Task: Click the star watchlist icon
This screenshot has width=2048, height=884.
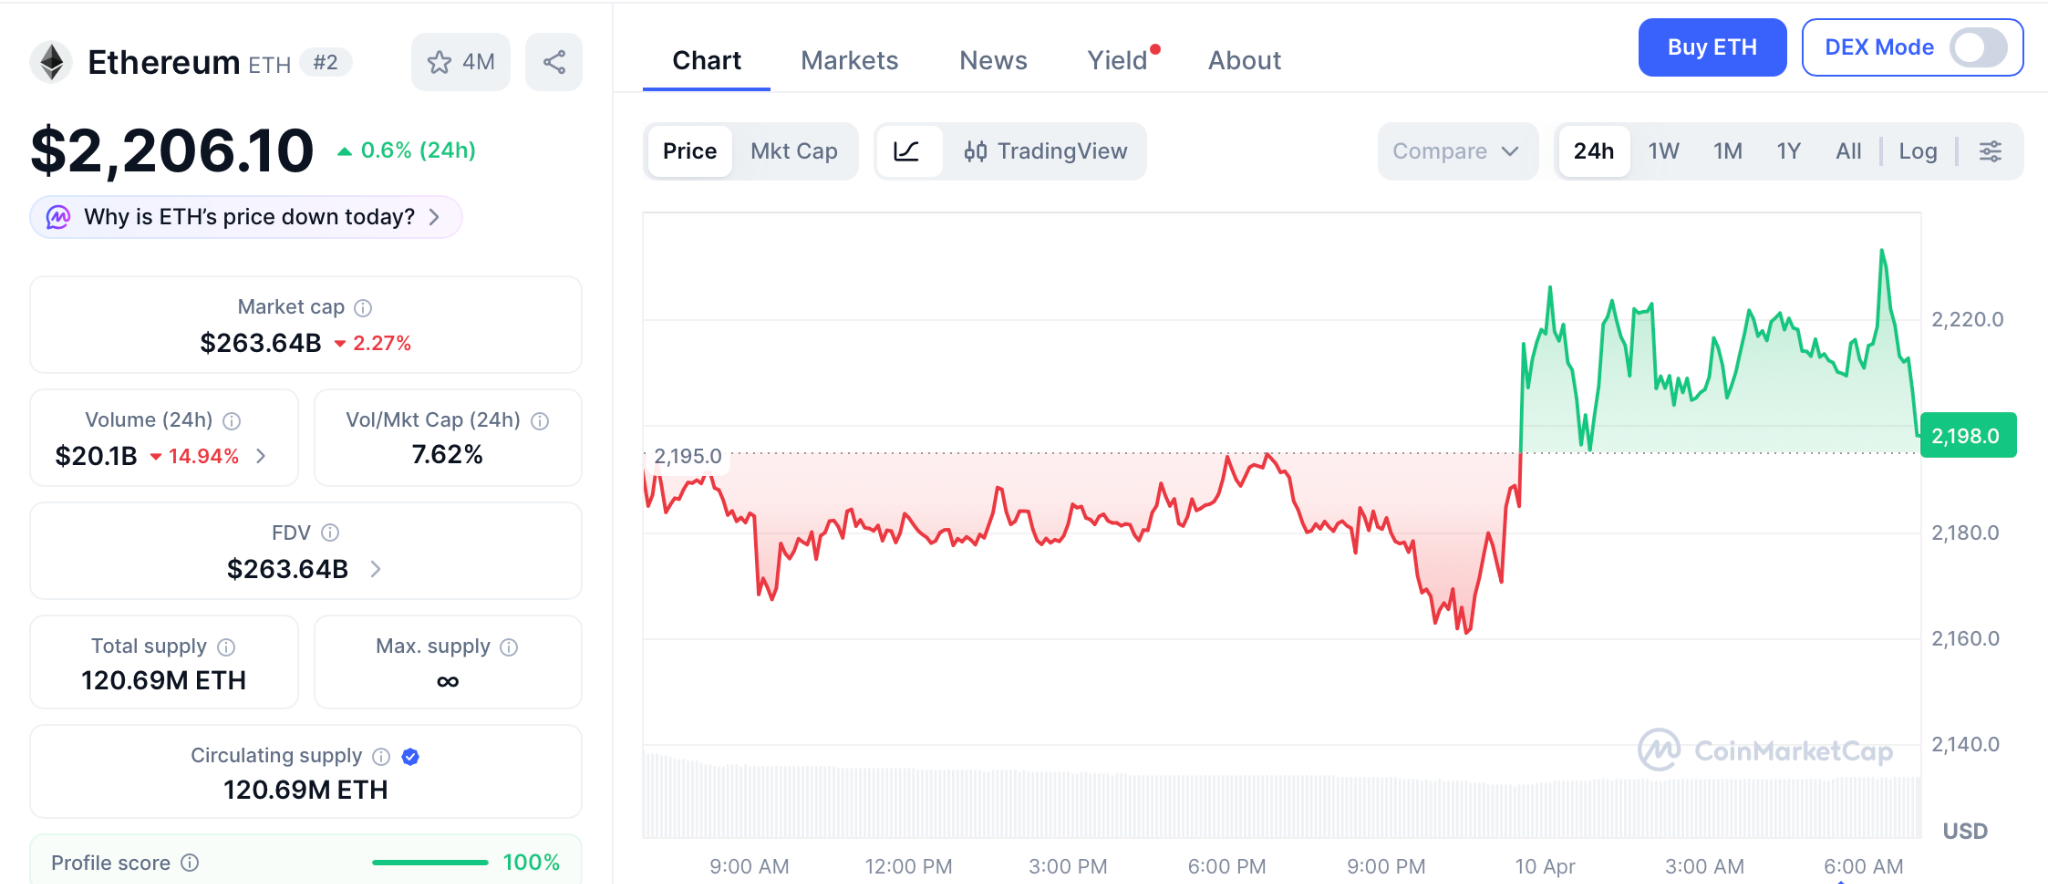Action: (439, 62)
